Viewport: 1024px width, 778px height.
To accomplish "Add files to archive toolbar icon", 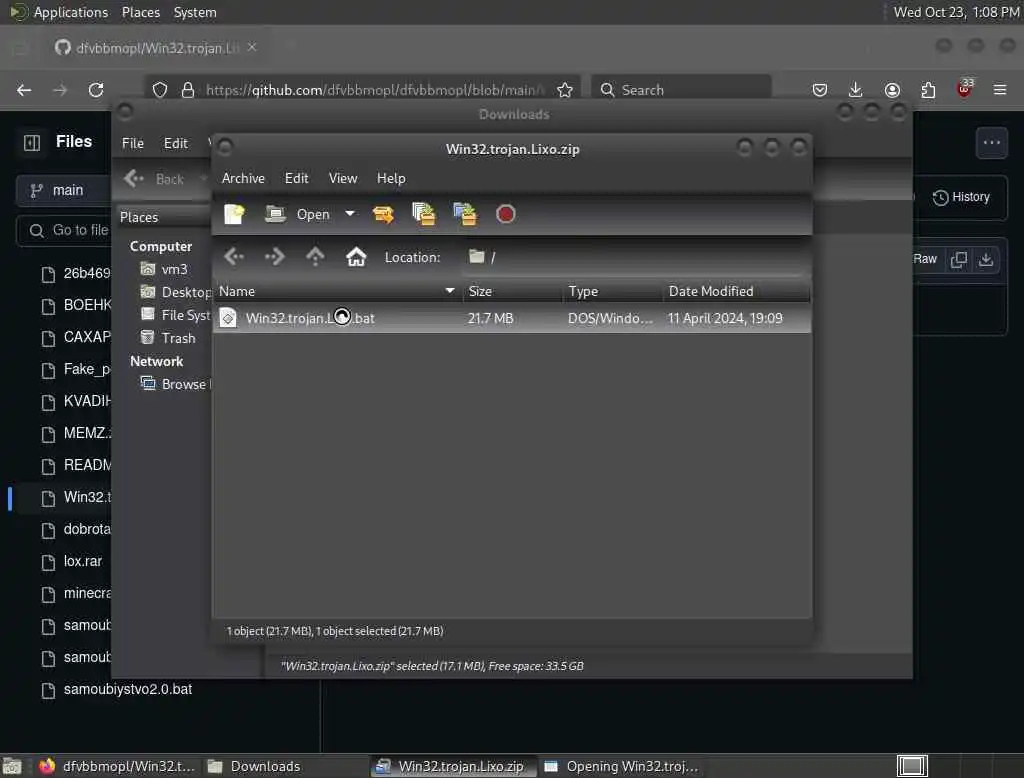I will pyautogui.click(x=423, y=214).
